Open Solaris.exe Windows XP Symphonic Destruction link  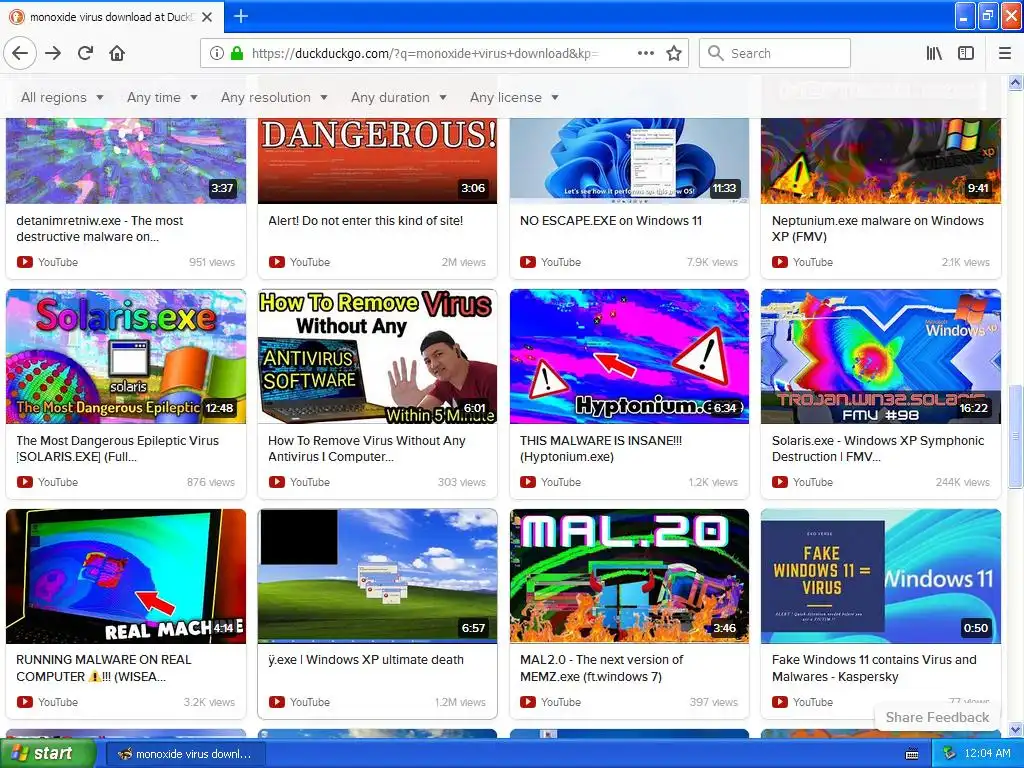[878, 449]
